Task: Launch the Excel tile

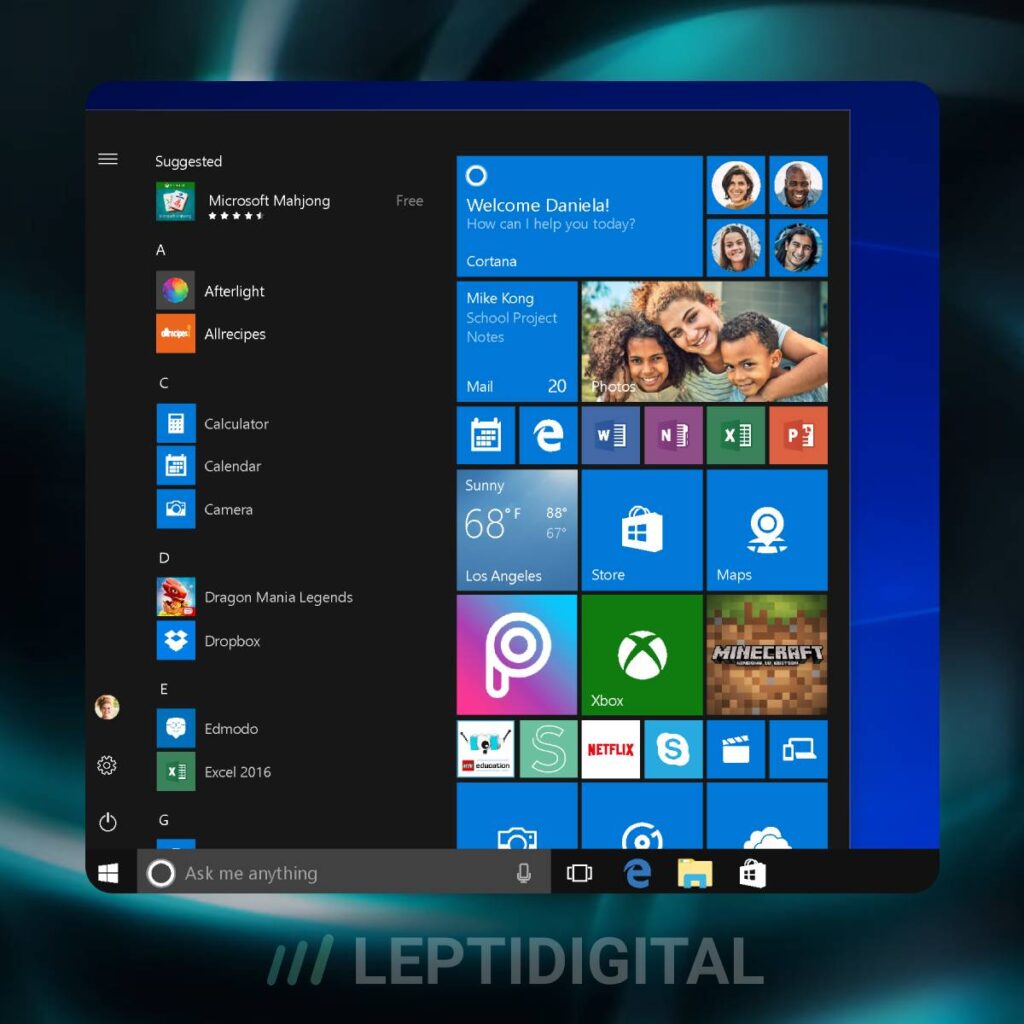Action: pyautogui.click(x=736, y=435)
